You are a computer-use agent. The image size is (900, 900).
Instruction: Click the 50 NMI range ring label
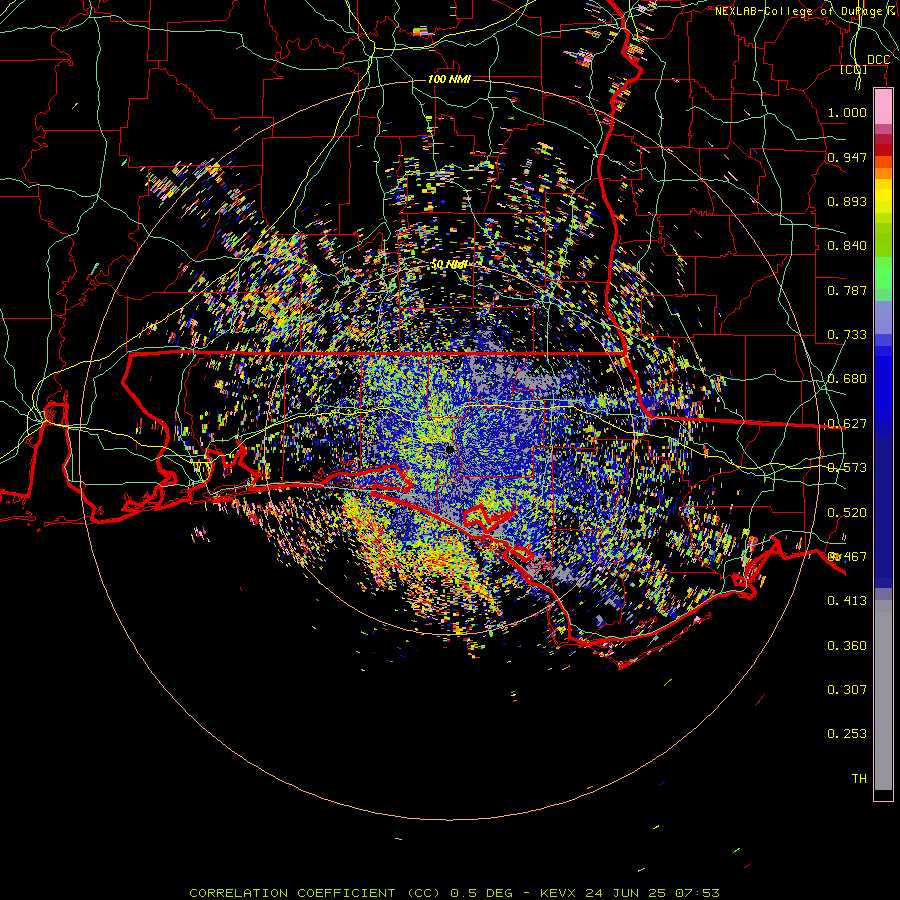coord(449,265)
